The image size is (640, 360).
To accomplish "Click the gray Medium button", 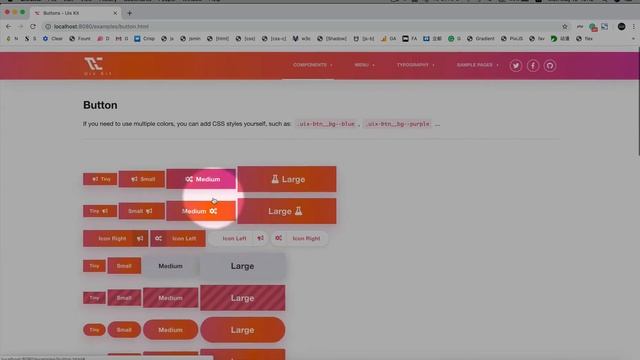I will tap(171, 266).
